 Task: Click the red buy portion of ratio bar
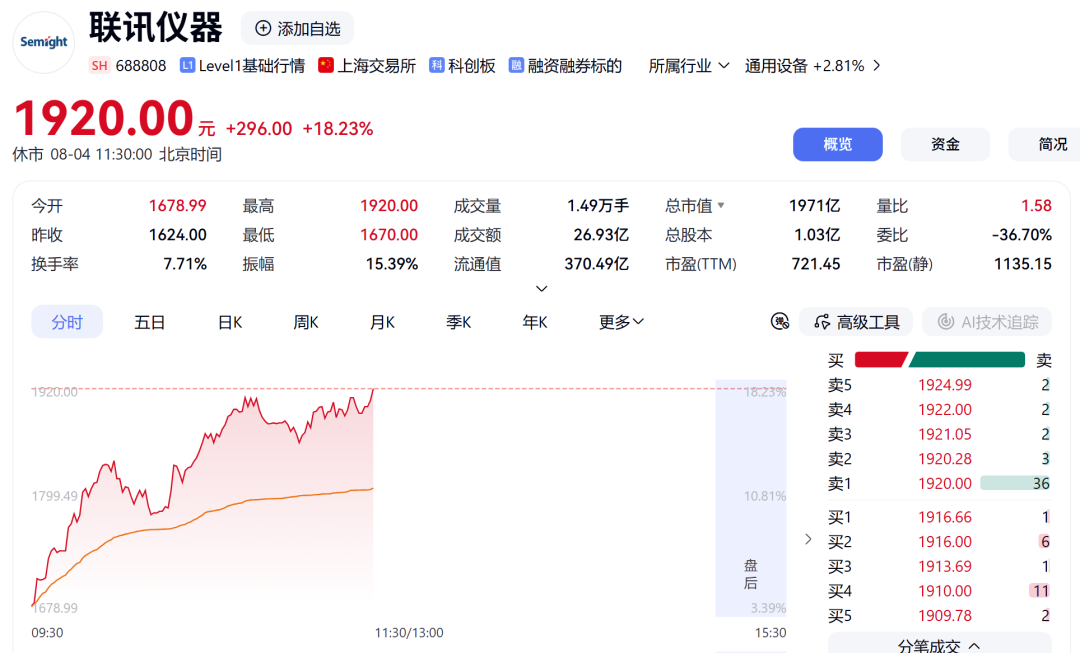[881, 360]
